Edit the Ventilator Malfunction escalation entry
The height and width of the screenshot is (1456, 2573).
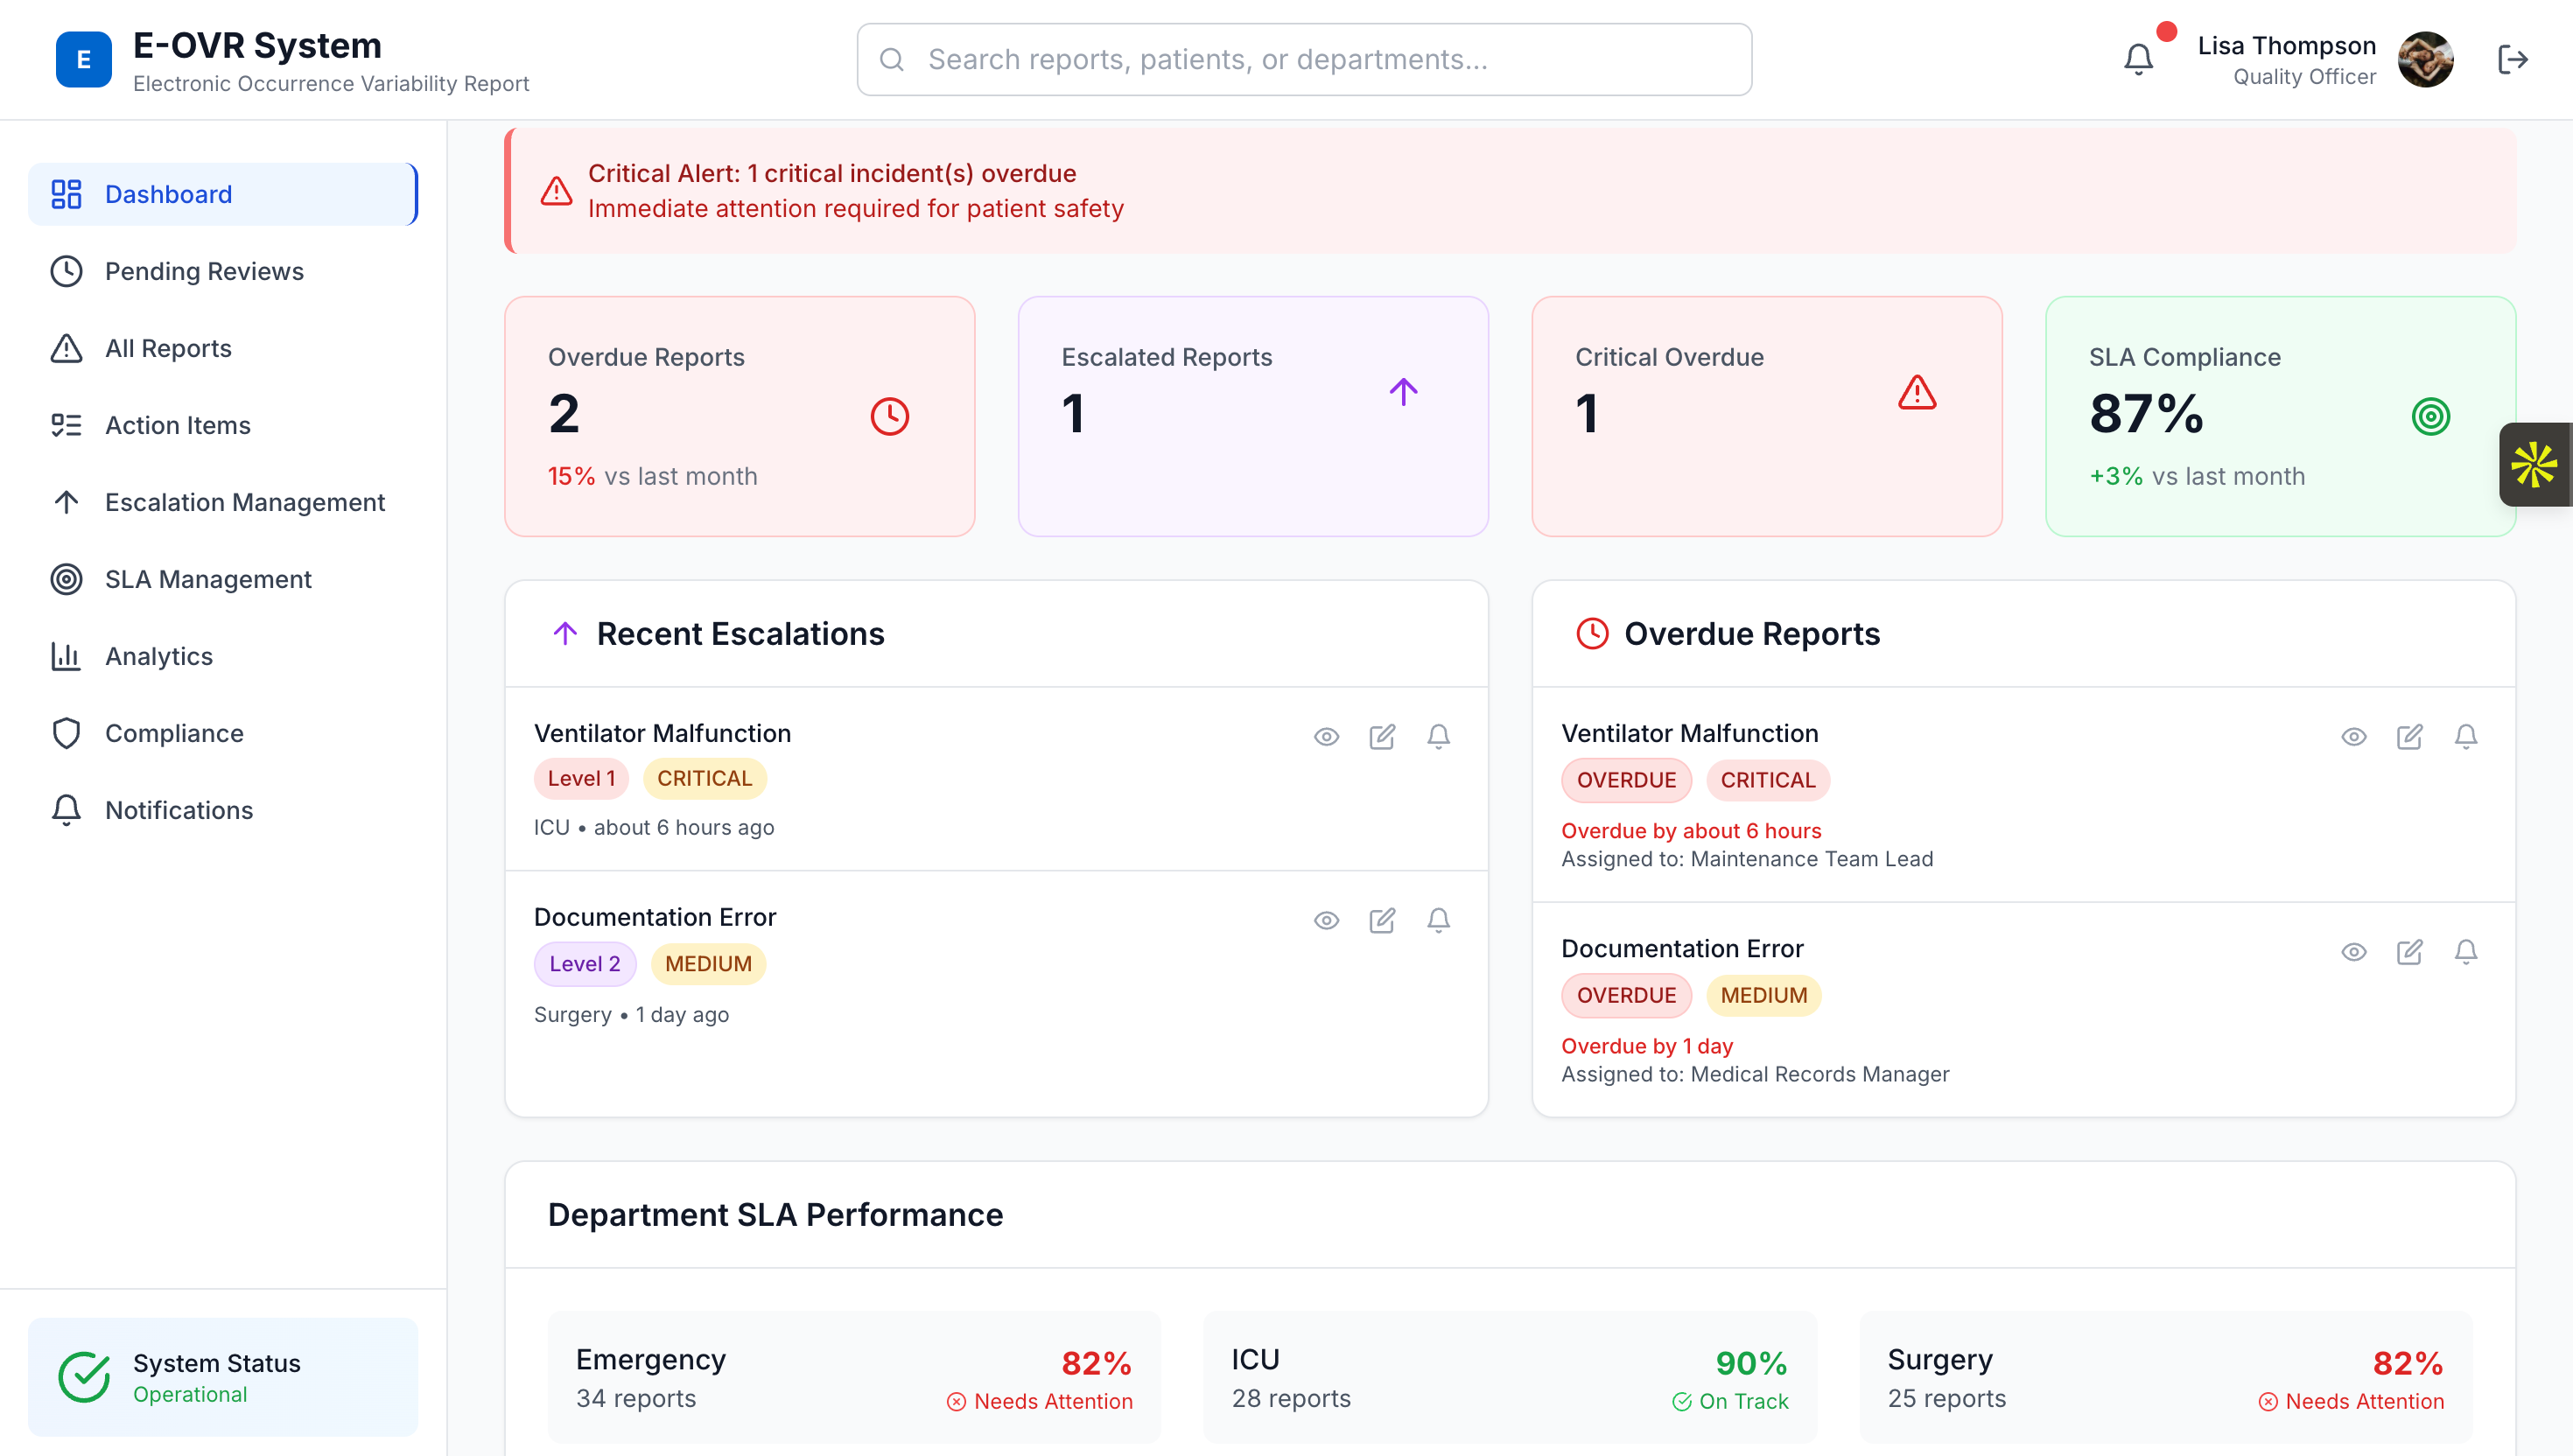[1382, 737]
